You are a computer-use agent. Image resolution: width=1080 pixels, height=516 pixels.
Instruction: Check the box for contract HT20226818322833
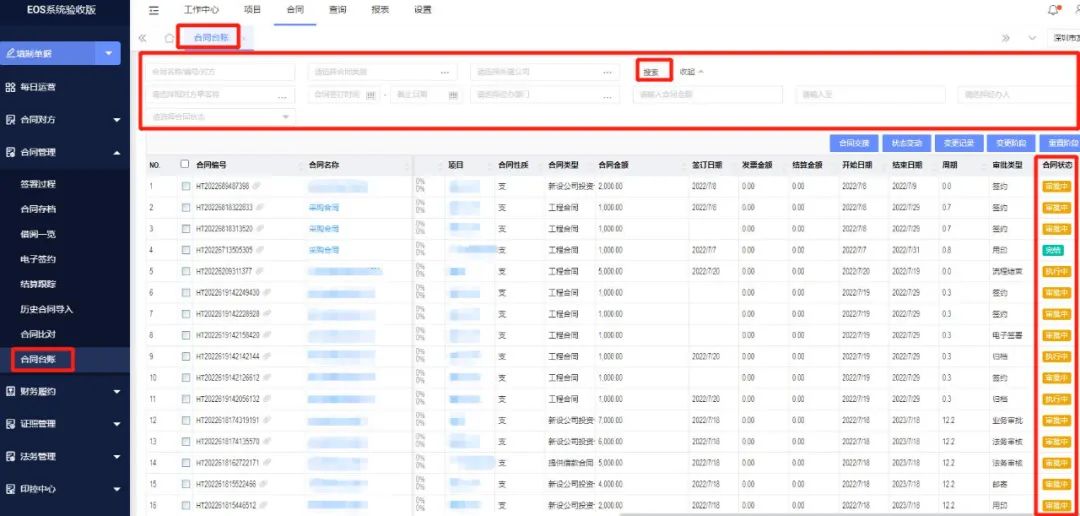click(186, 207)
